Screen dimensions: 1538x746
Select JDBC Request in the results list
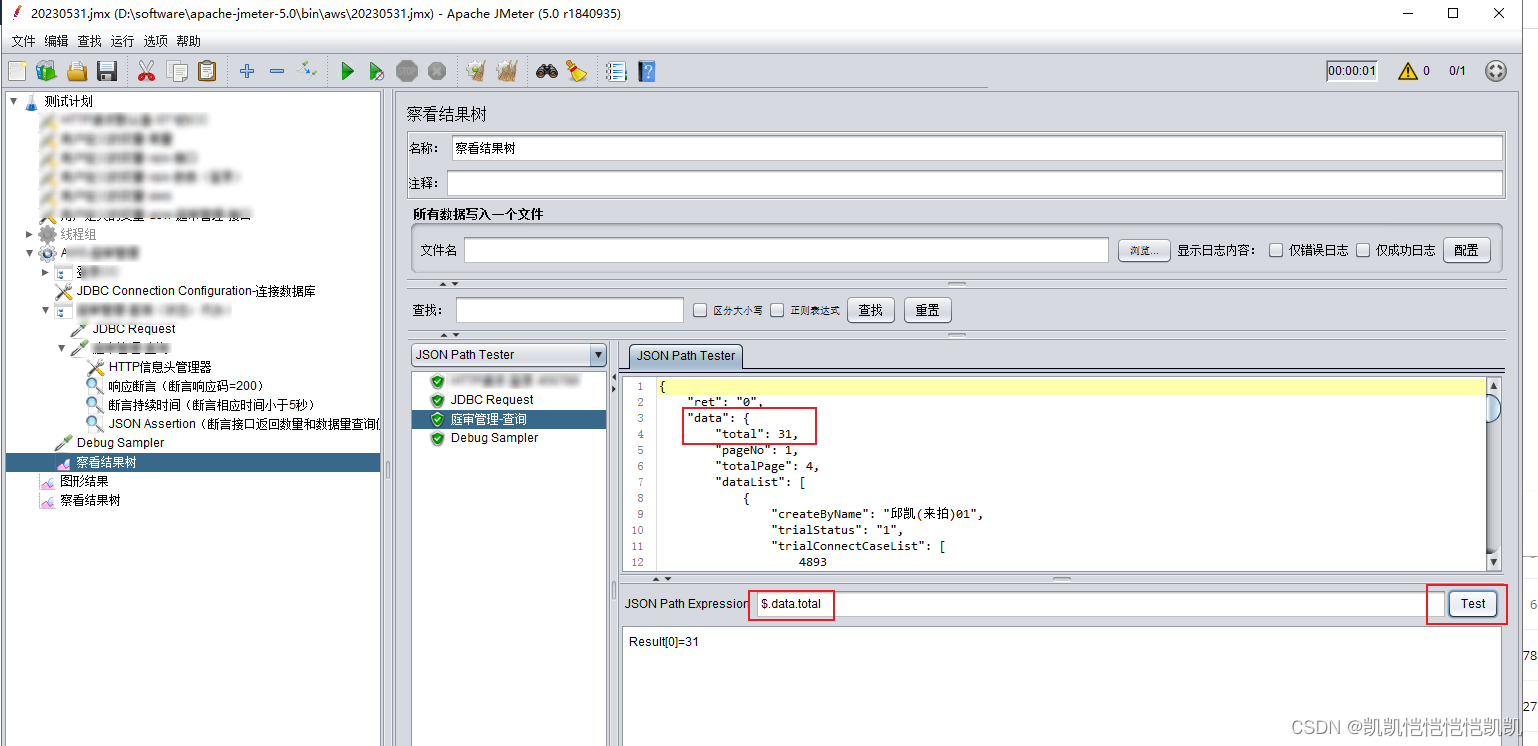point(492,400)
